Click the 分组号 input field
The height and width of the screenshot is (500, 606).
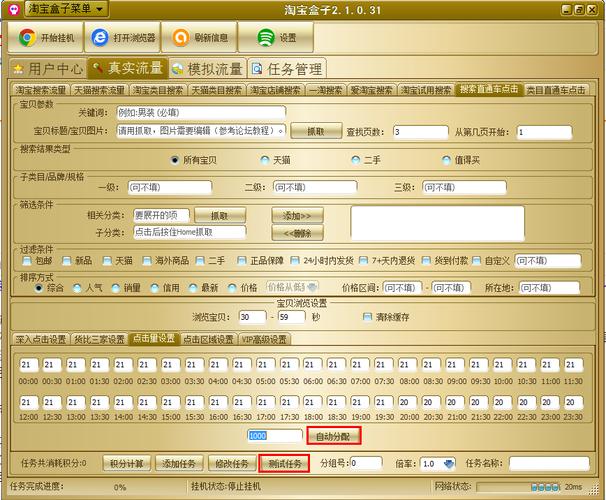(366, 463)
